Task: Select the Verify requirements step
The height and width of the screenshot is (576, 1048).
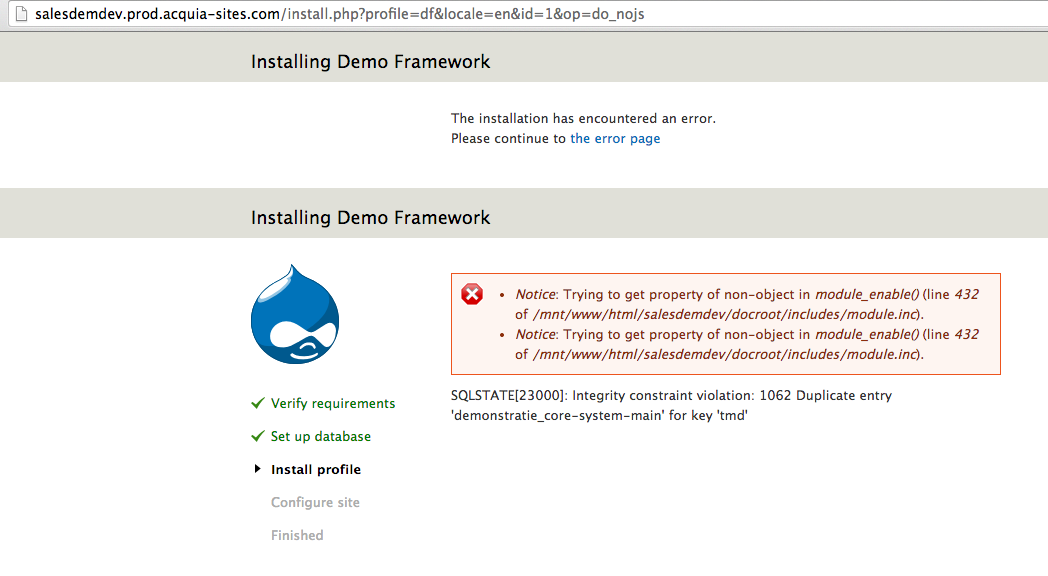Action: pos(333,404)
